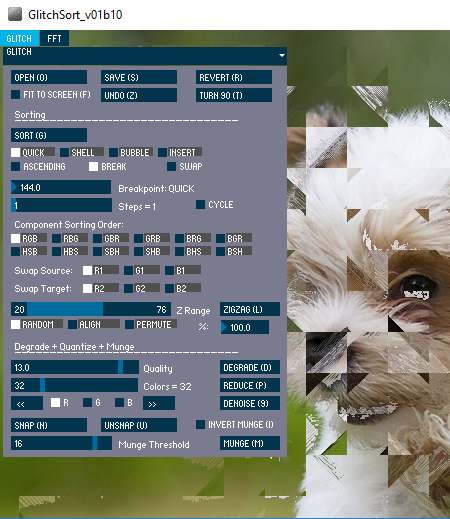Toggle the CYCLE checkbox
The width and height of the screenshot is (450, 519).
pyautogui.click(x=200, y=204)
